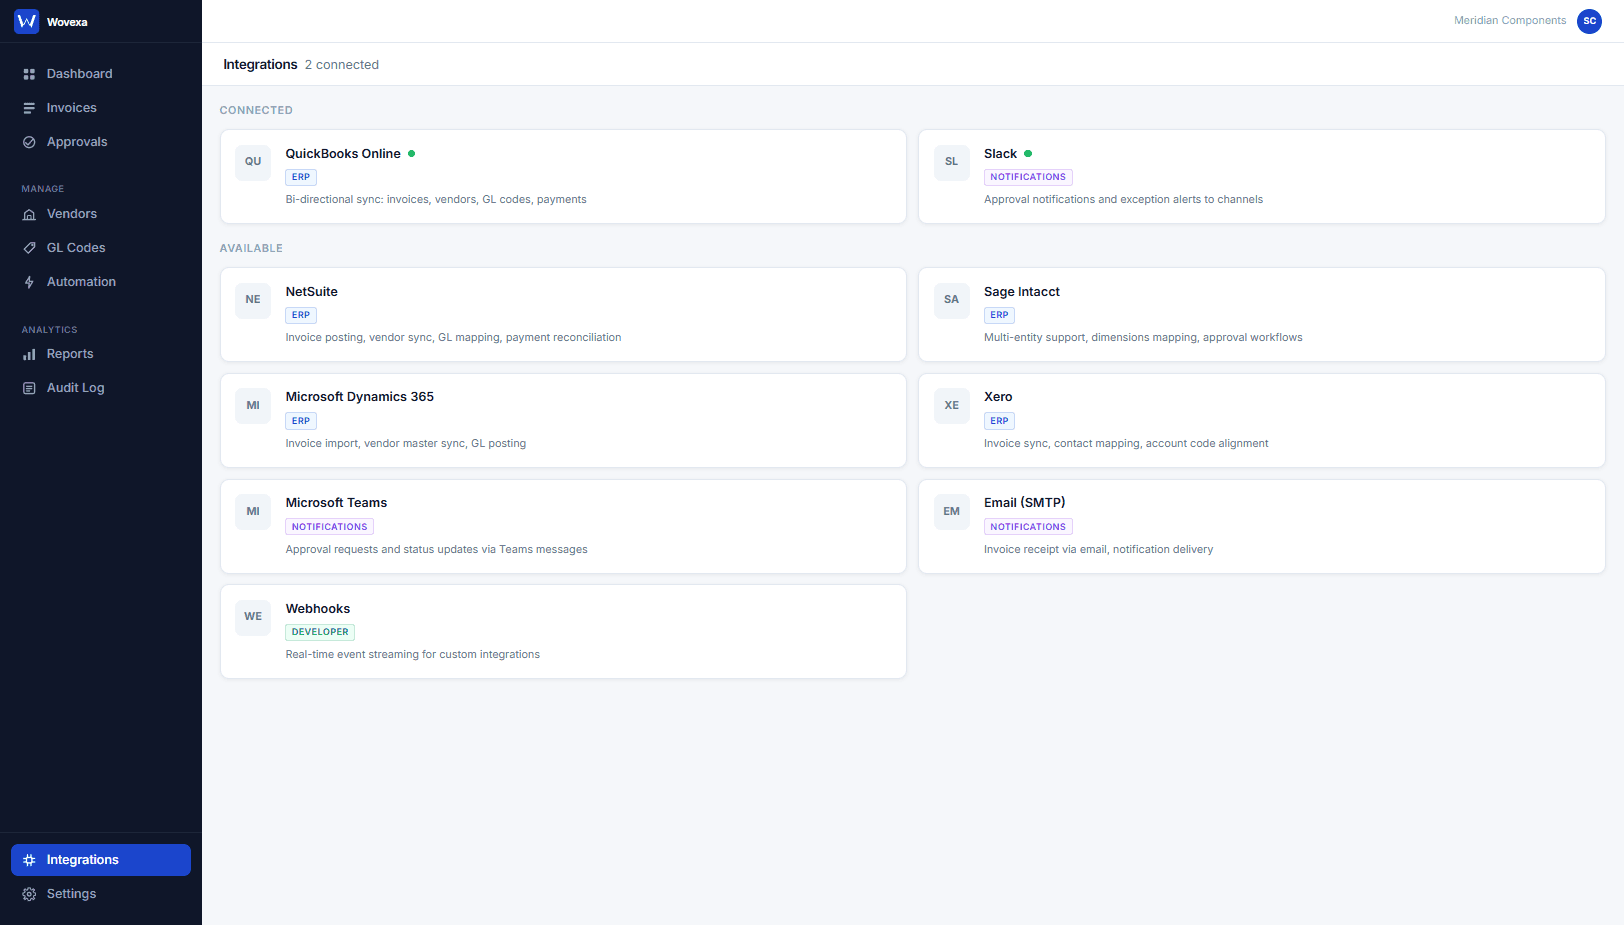The width and height of the screenshot is (1624, 925).
Task: Click the NOTIFICATIONS badge on Slack
Action: point(1028,176)
